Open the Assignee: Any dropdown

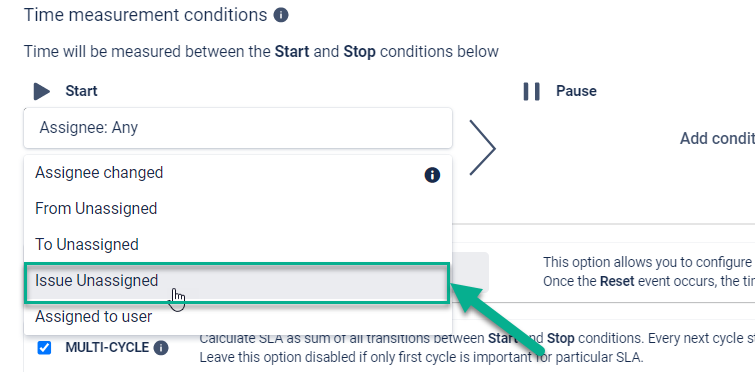pos(238,128)
